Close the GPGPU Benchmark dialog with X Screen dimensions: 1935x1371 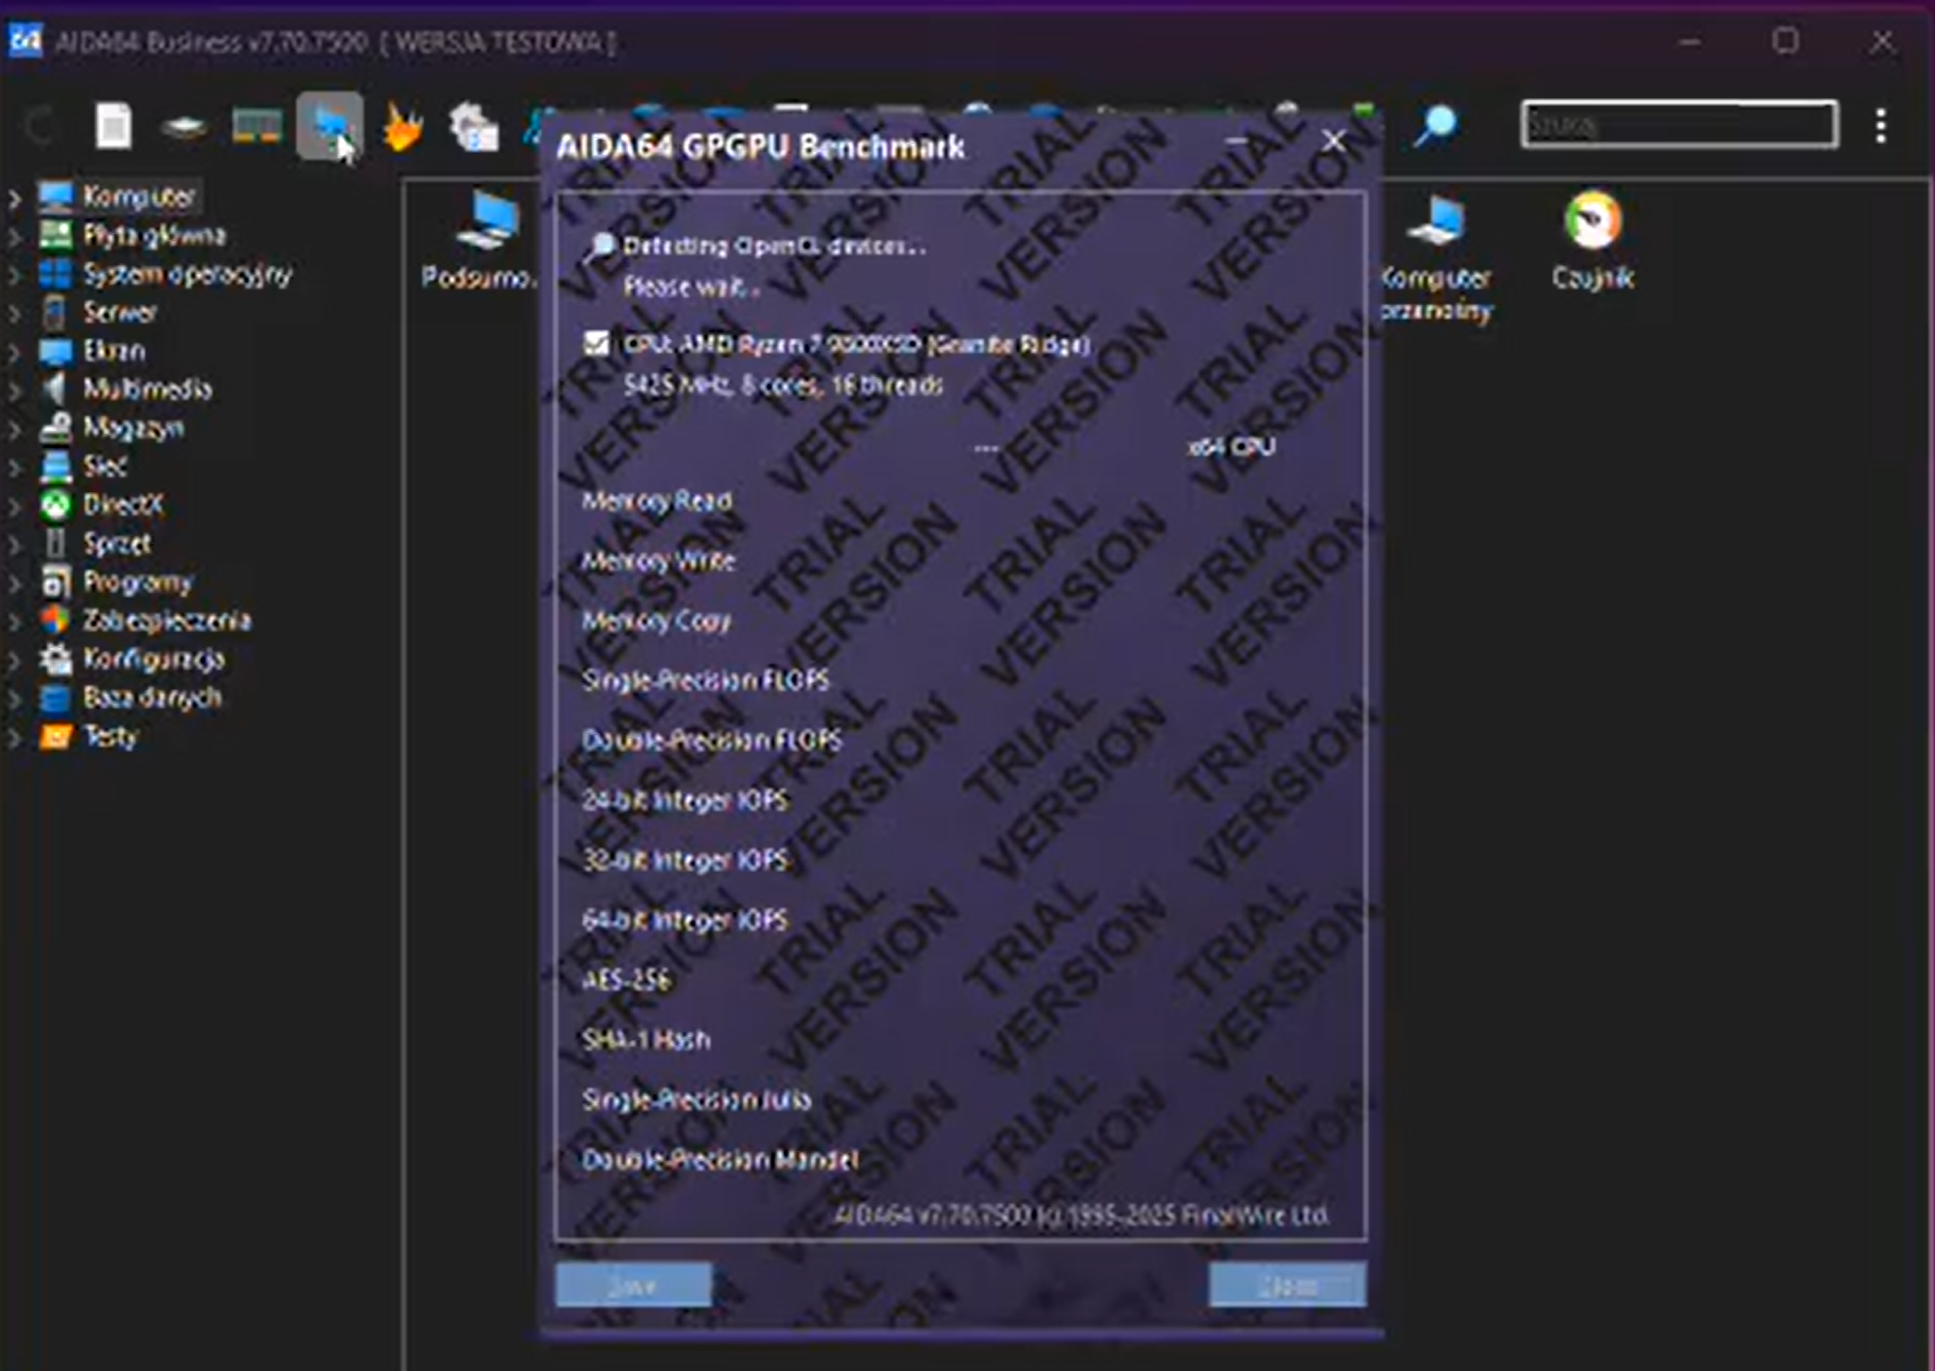pyautogui.click(x=1333, y=141)
